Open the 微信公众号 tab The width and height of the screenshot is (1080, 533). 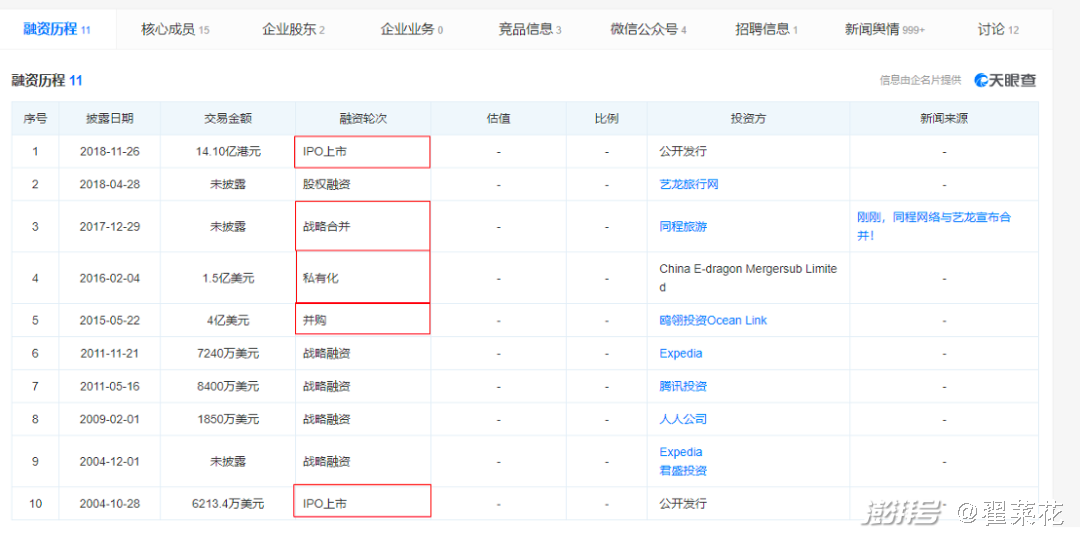pos(648,29)
